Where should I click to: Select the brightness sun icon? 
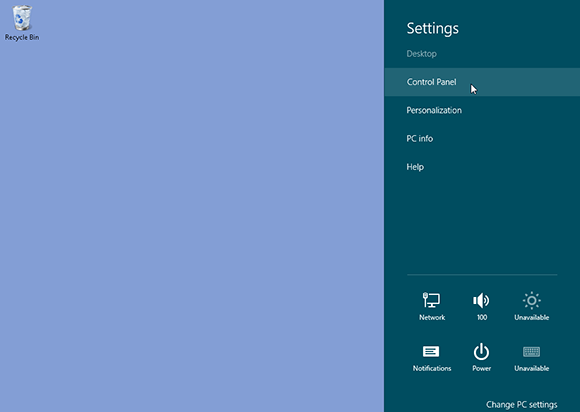tap(532, 300)
